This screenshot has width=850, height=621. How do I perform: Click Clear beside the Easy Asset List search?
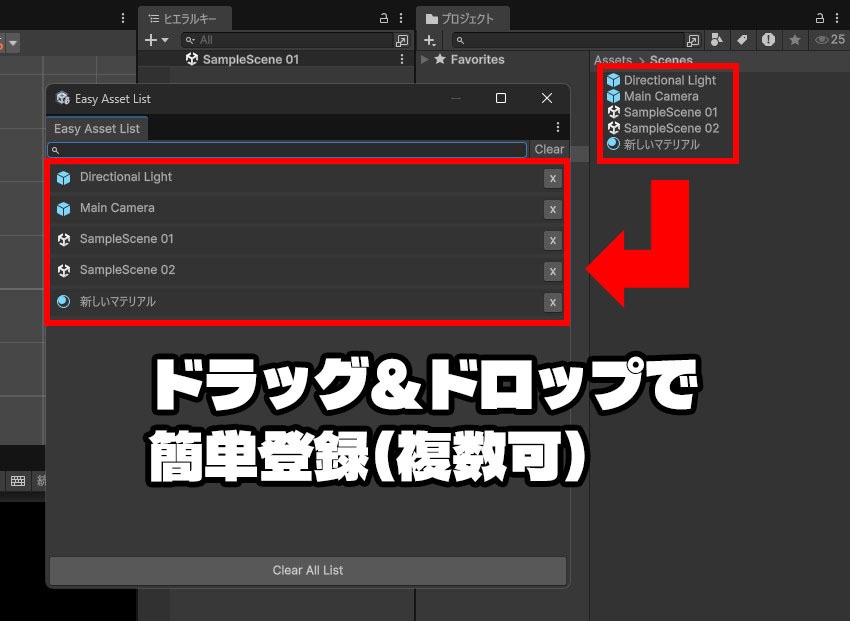tap(549, 149)
